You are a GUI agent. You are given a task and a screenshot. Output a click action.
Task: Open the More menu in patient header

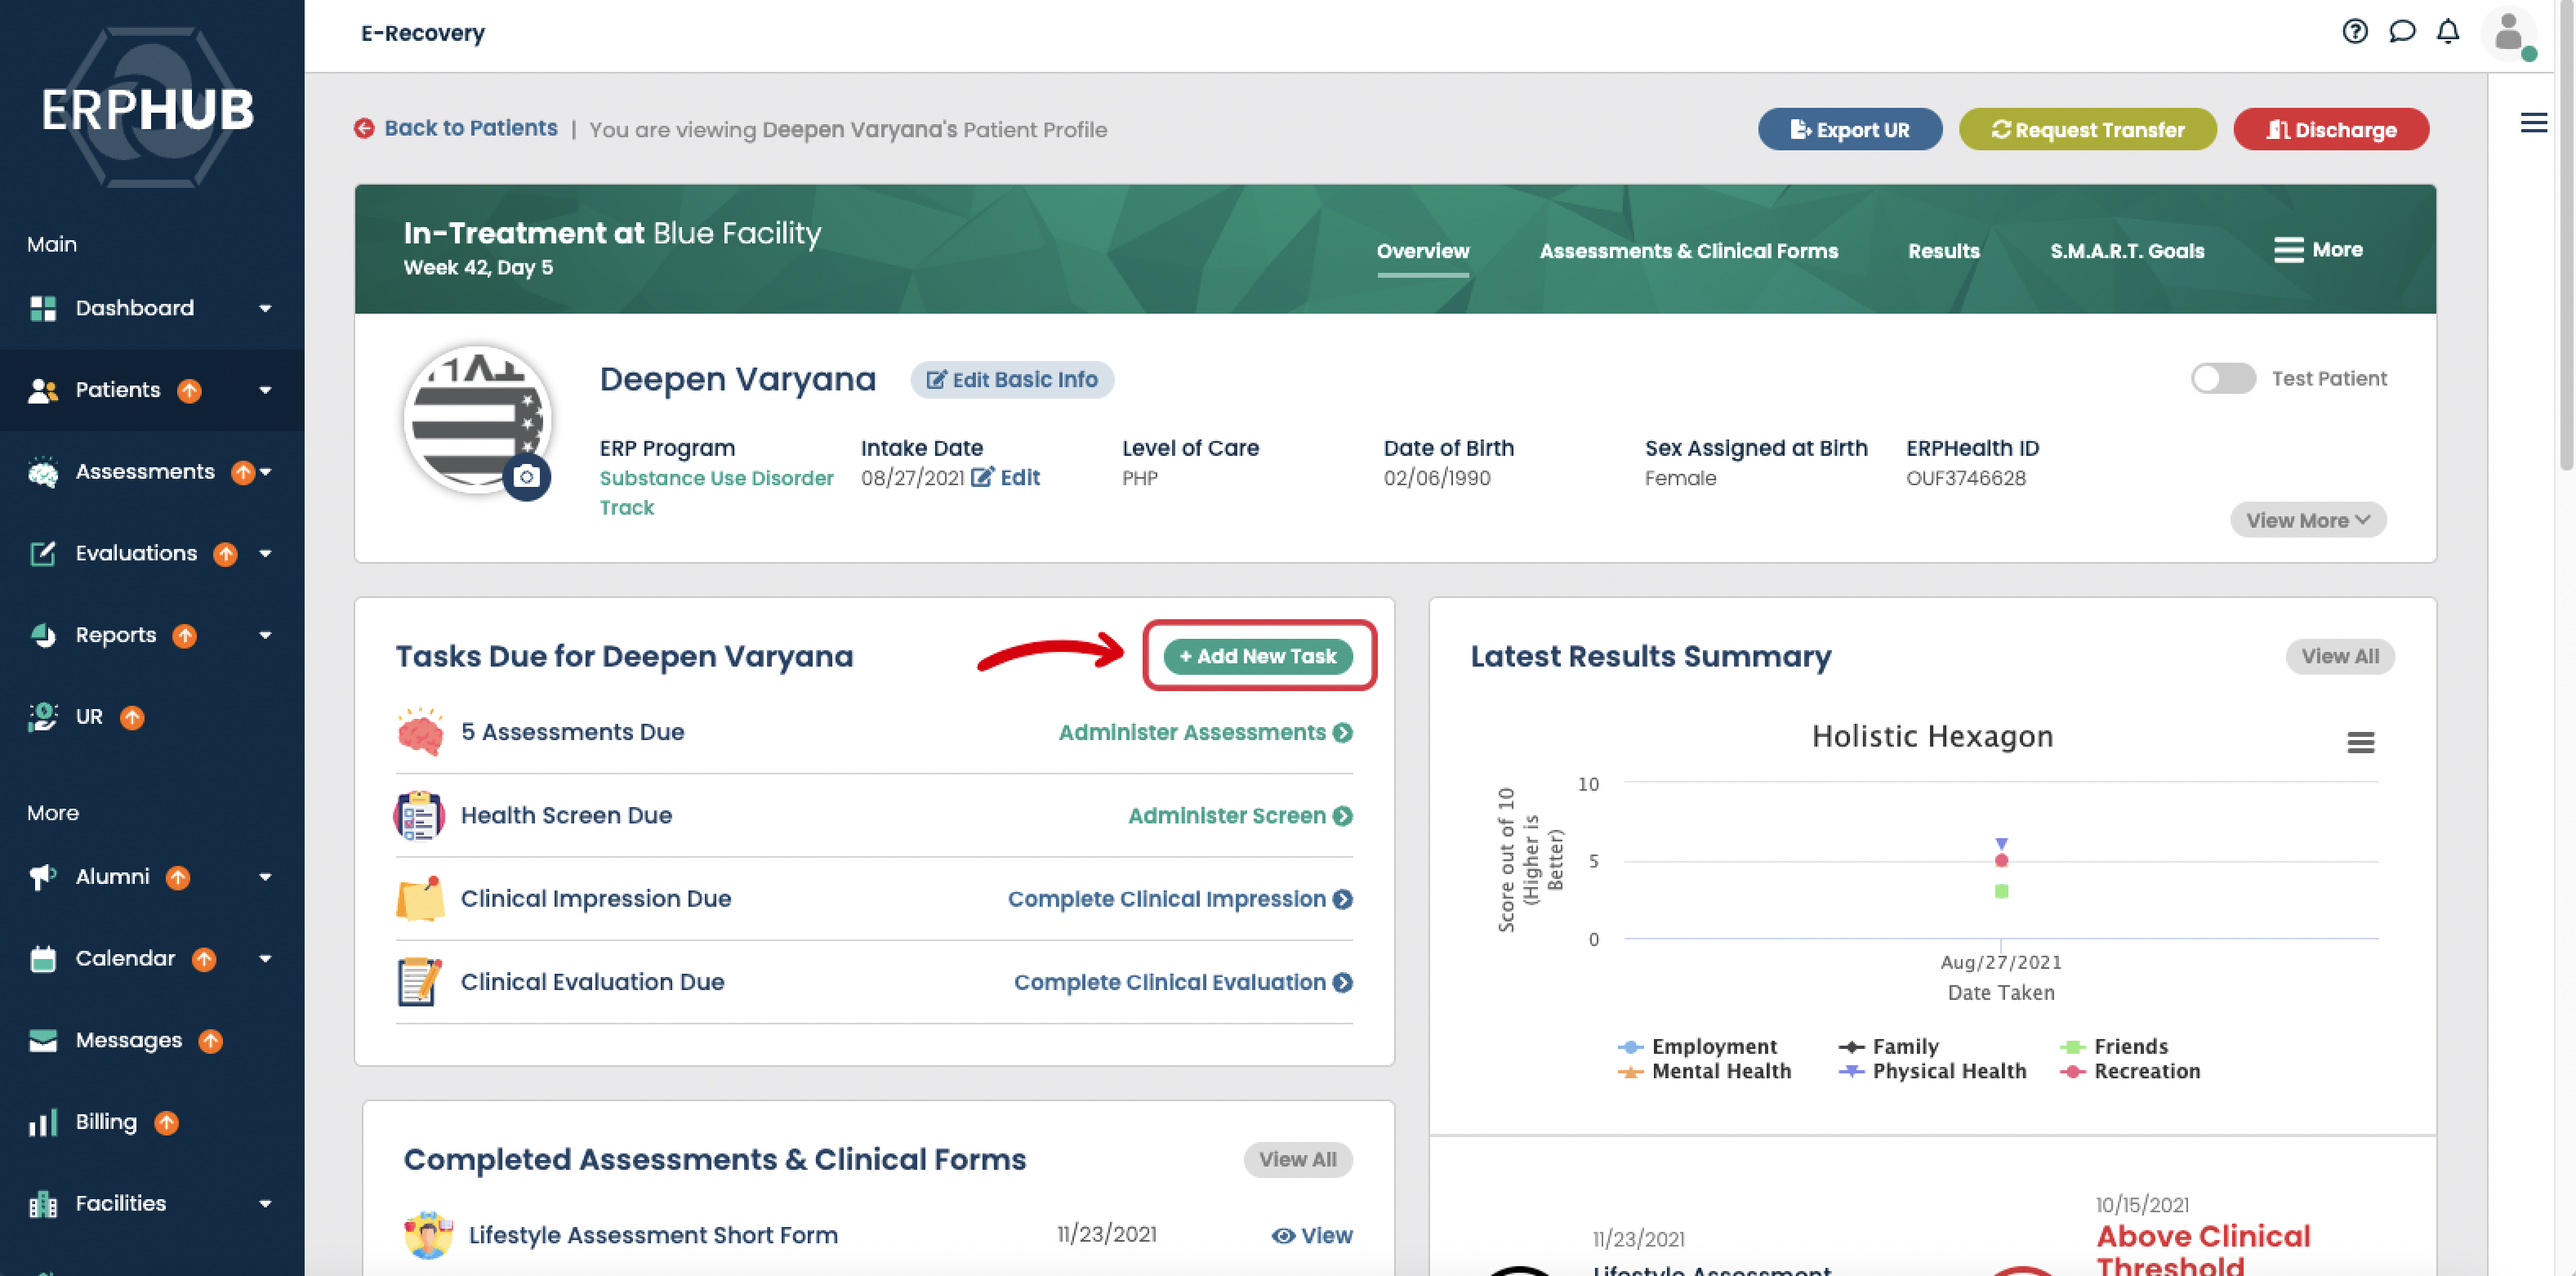click(2318, 250)
